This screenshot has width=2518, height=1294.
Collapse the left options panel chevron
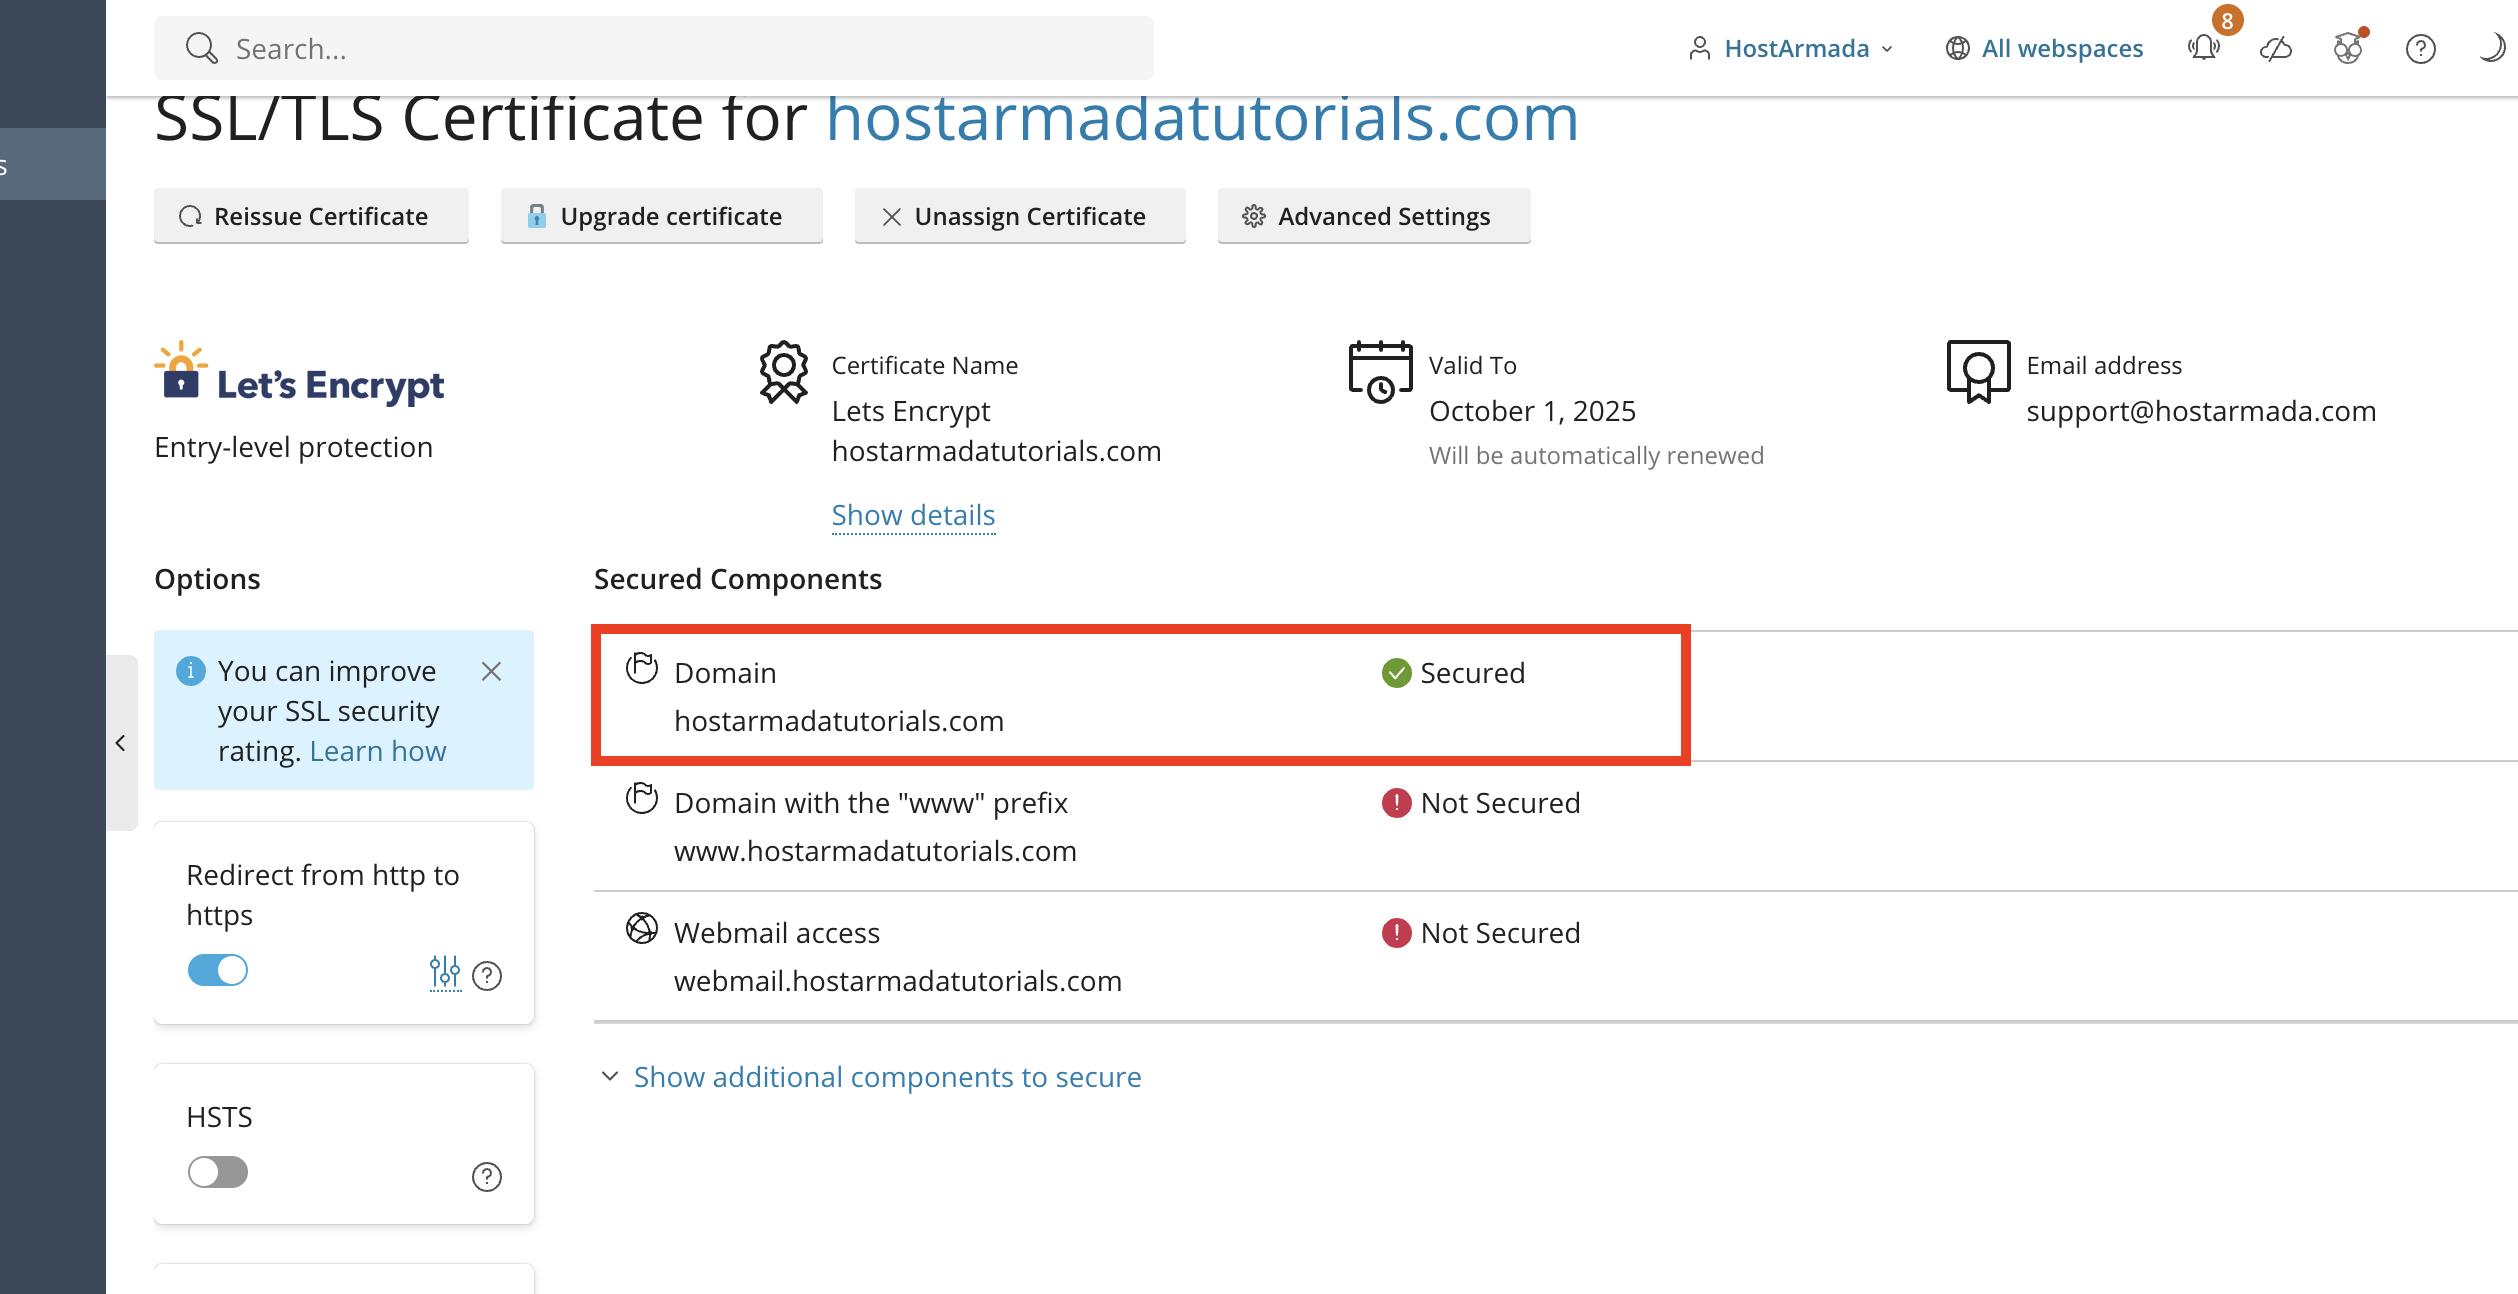pyautogui.click(x=122, y=743)
